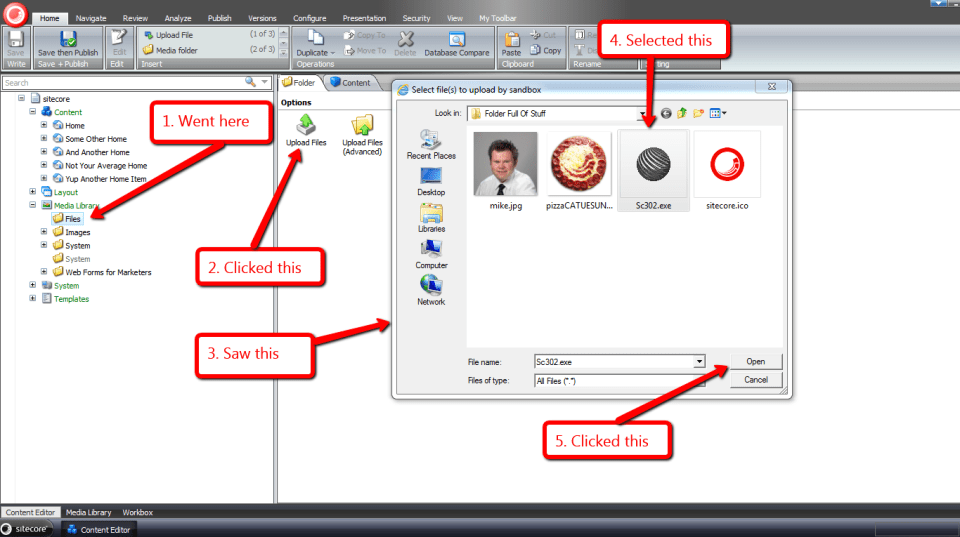
Task: Click the Sitecore logo button at top-left
Action: [14, 13]
